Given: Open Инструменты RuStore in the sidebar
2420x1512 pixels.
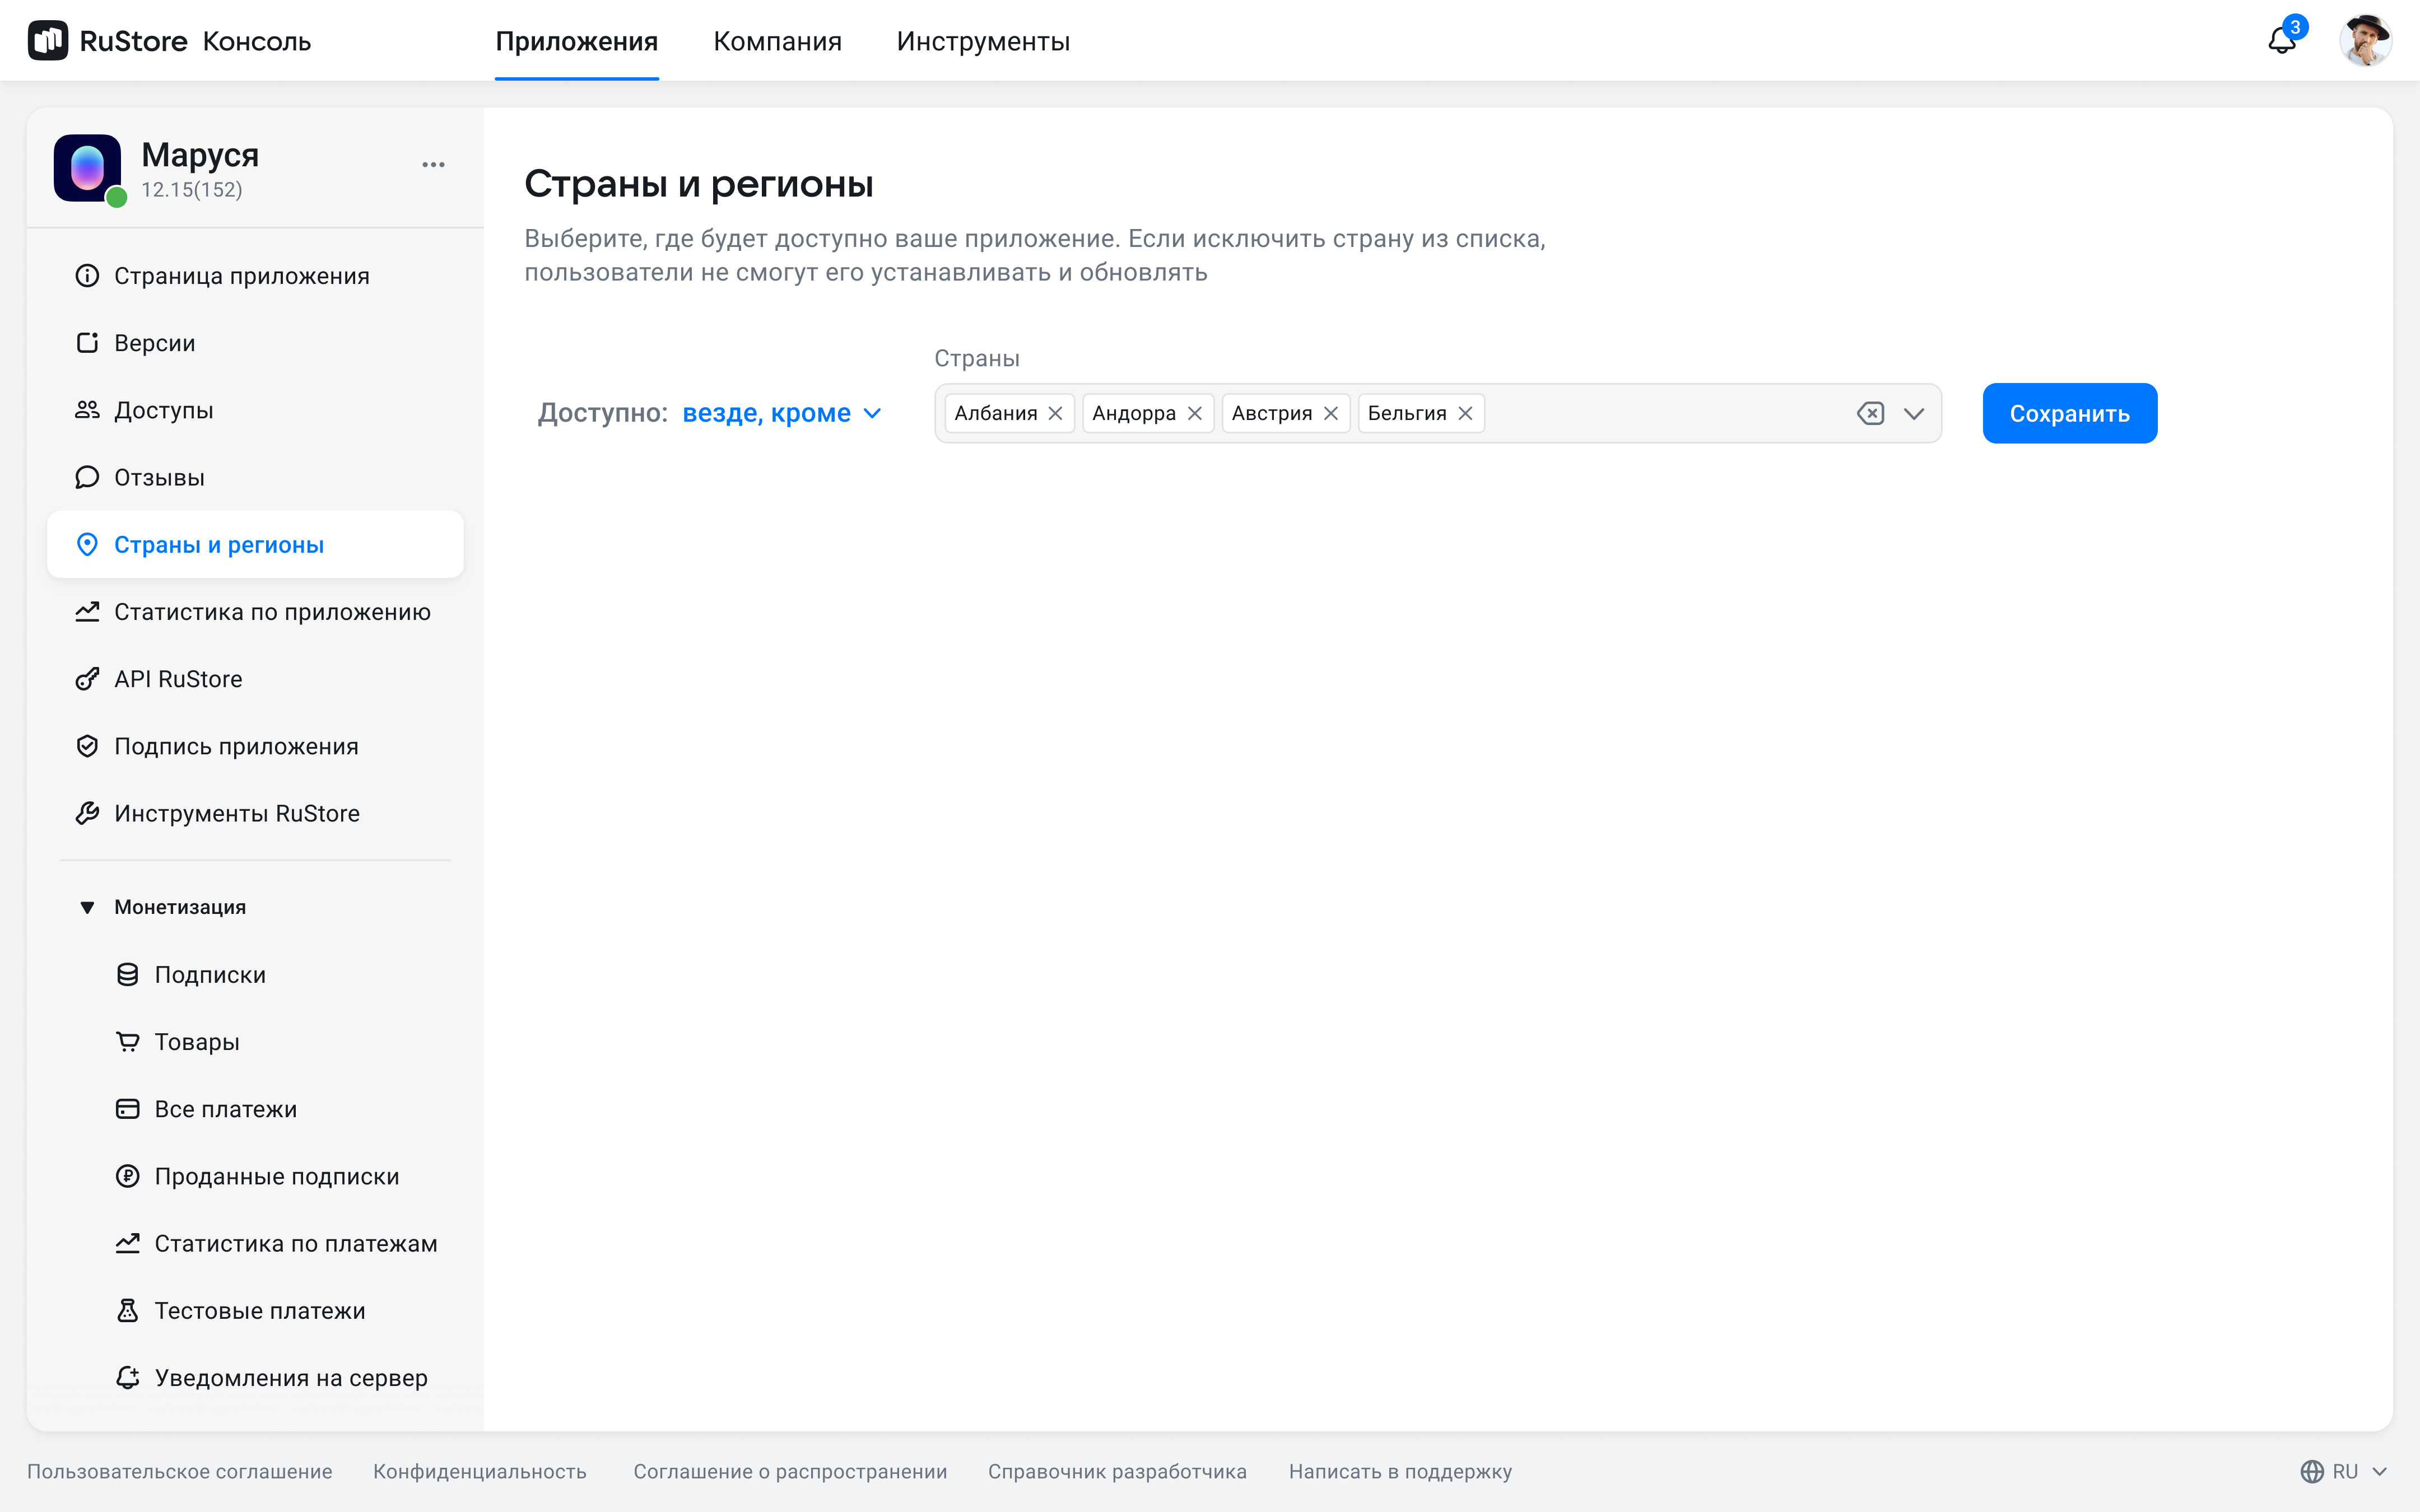Looking at the screenshot, I should point(255,813).
